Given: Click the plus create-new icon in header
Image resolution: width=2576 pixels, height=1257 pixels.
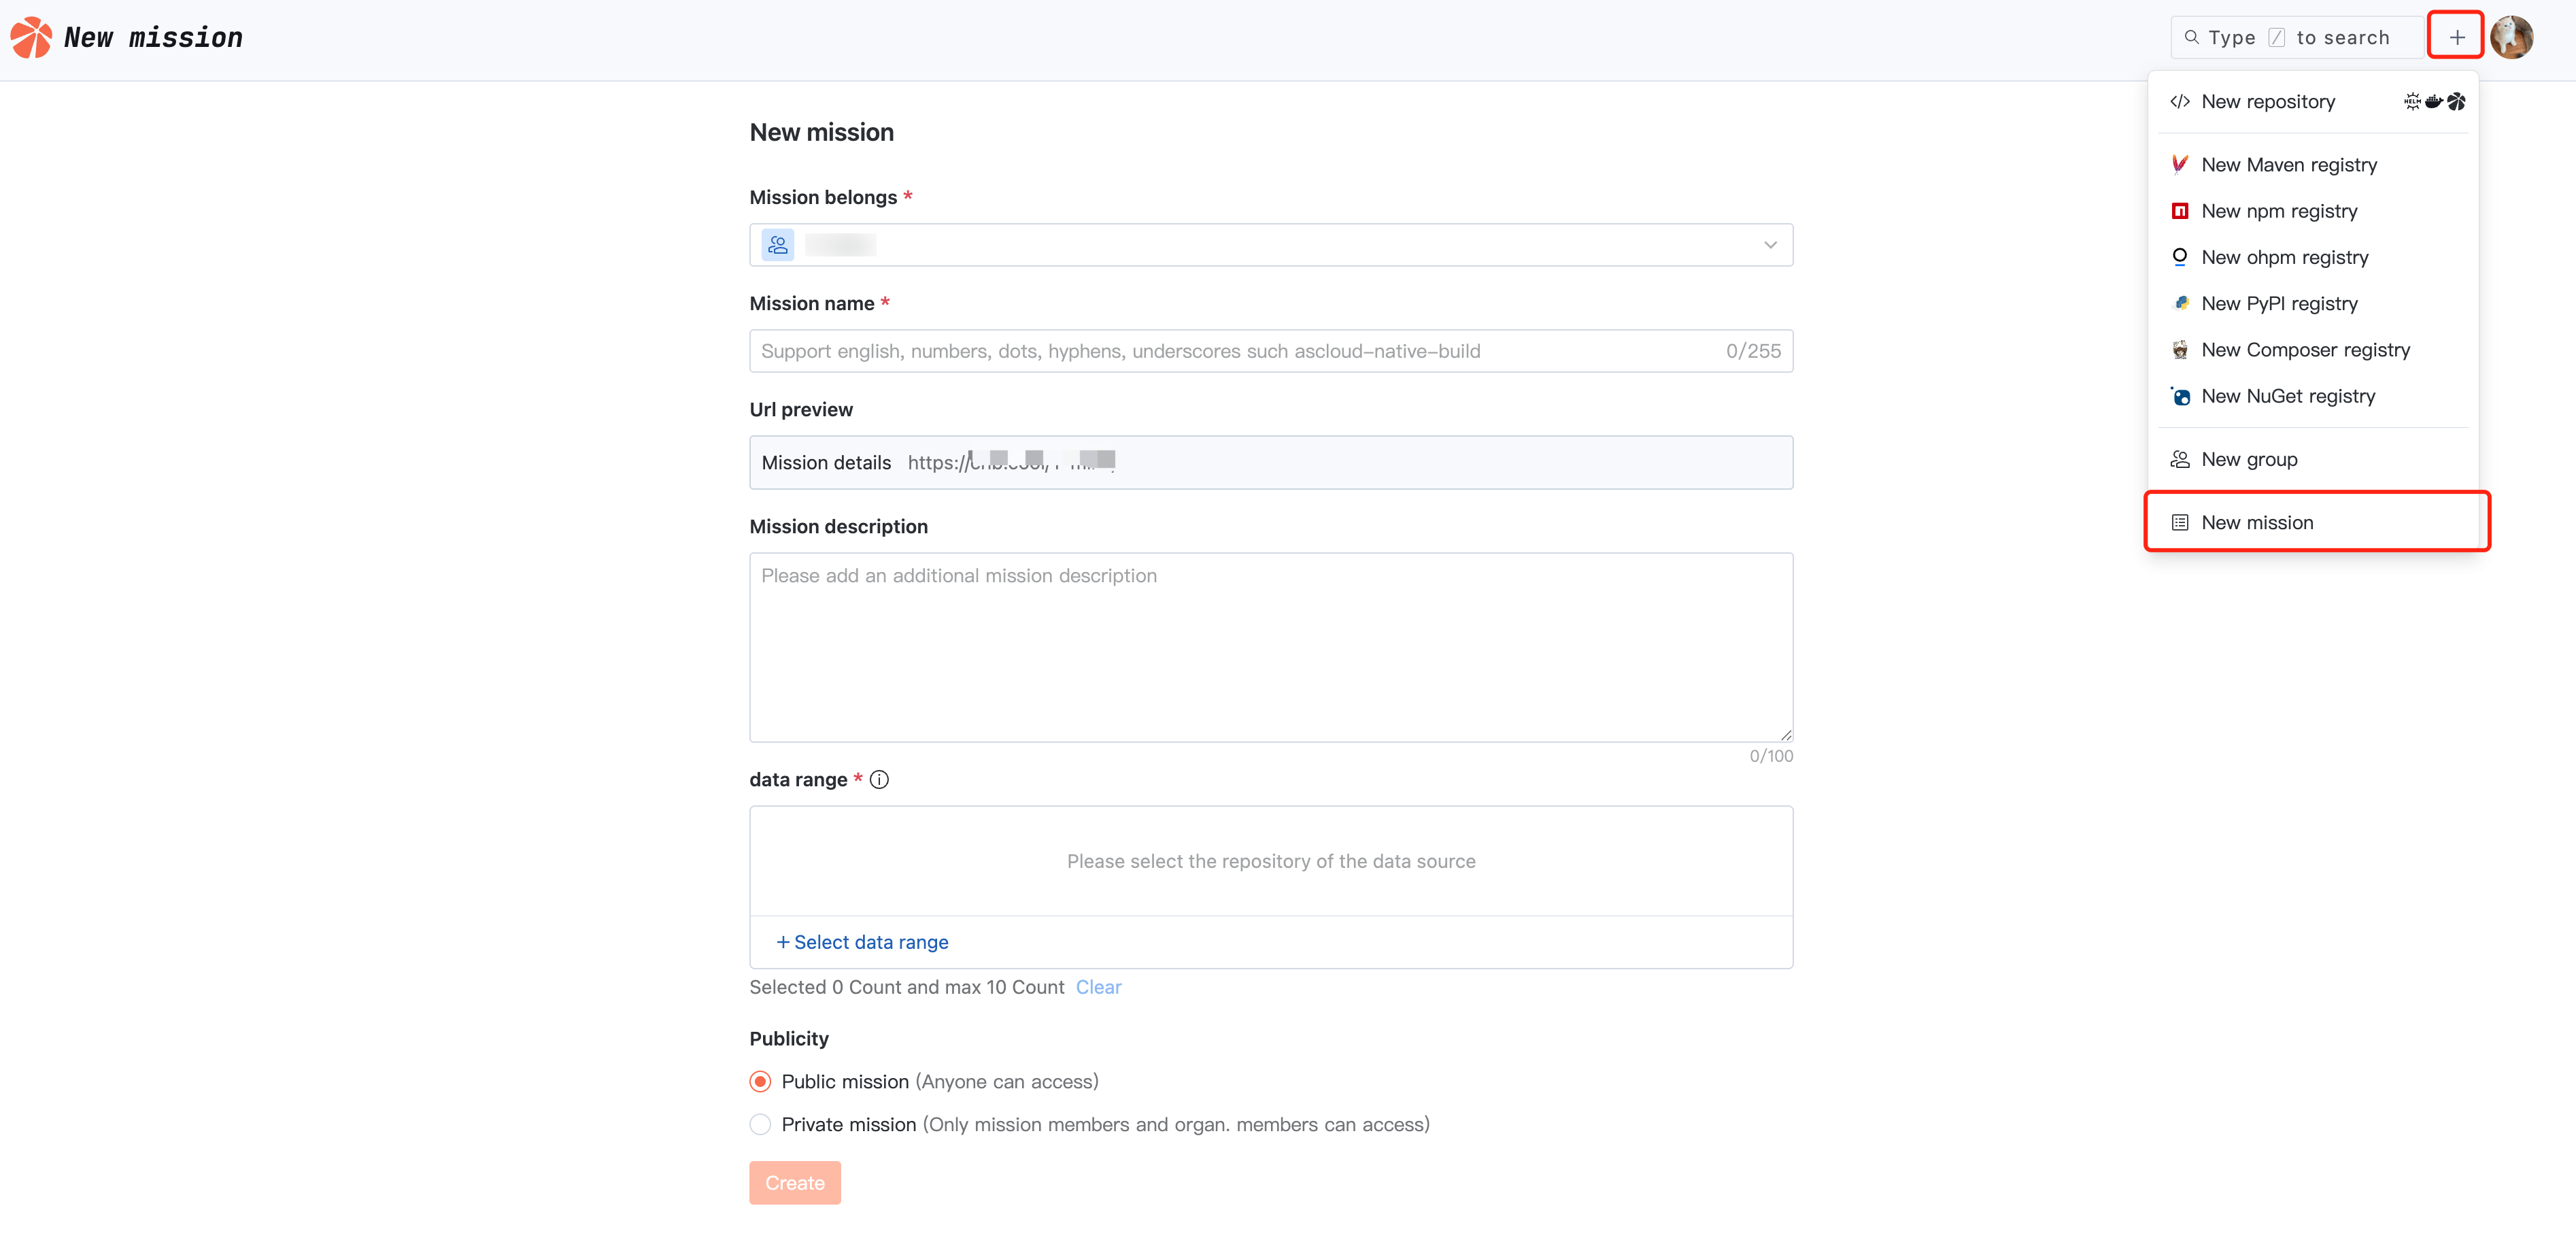Looking at the screenshot, I should 2456,37.
